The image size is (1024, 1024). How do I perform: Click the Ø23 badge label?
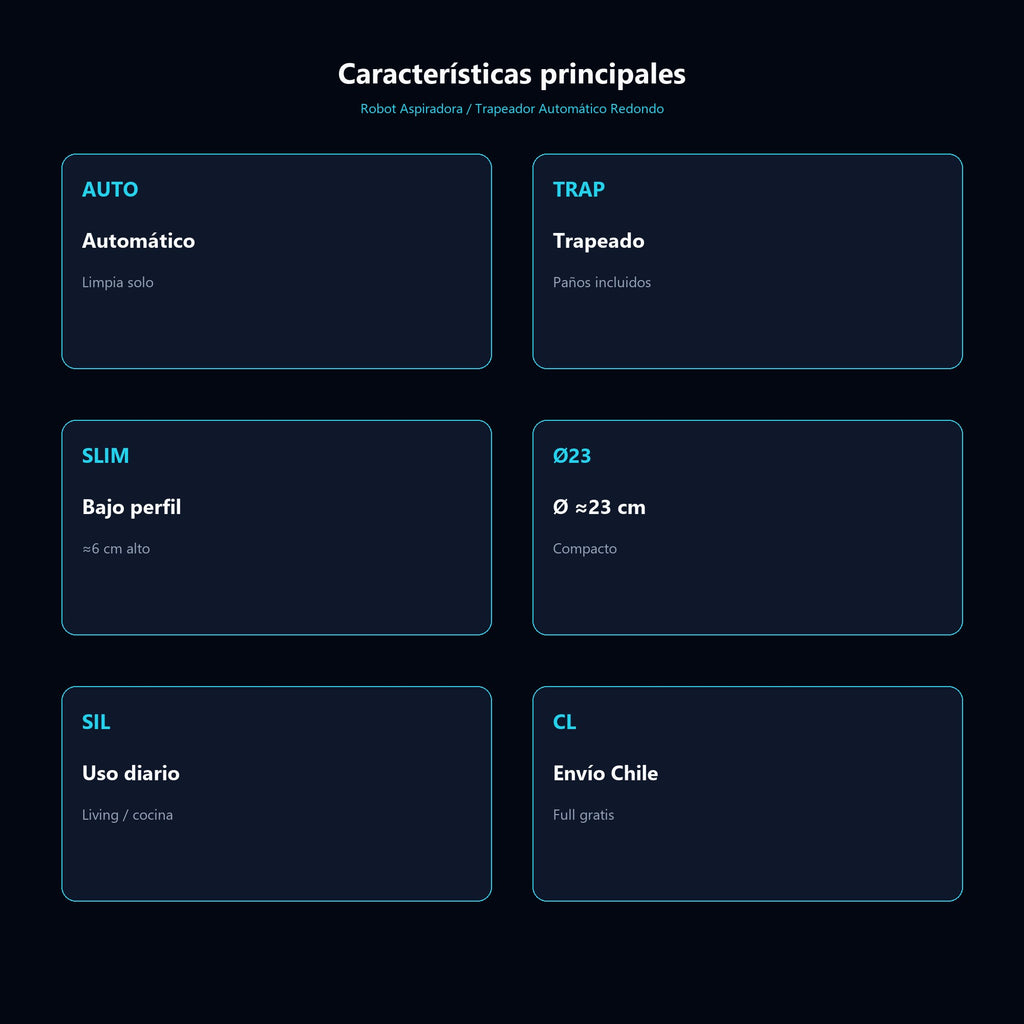pos(571,456)
